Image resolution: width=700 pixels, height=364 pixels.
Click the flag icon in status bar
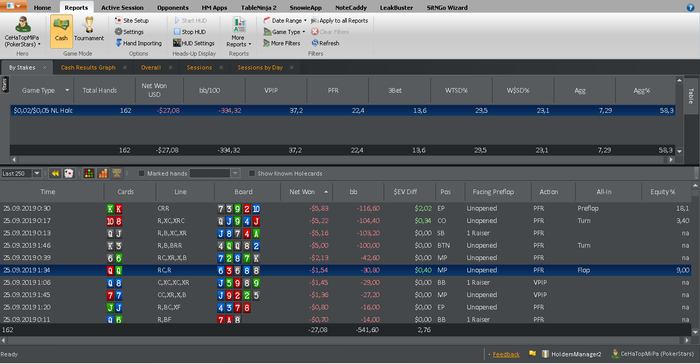click(532, 354)
